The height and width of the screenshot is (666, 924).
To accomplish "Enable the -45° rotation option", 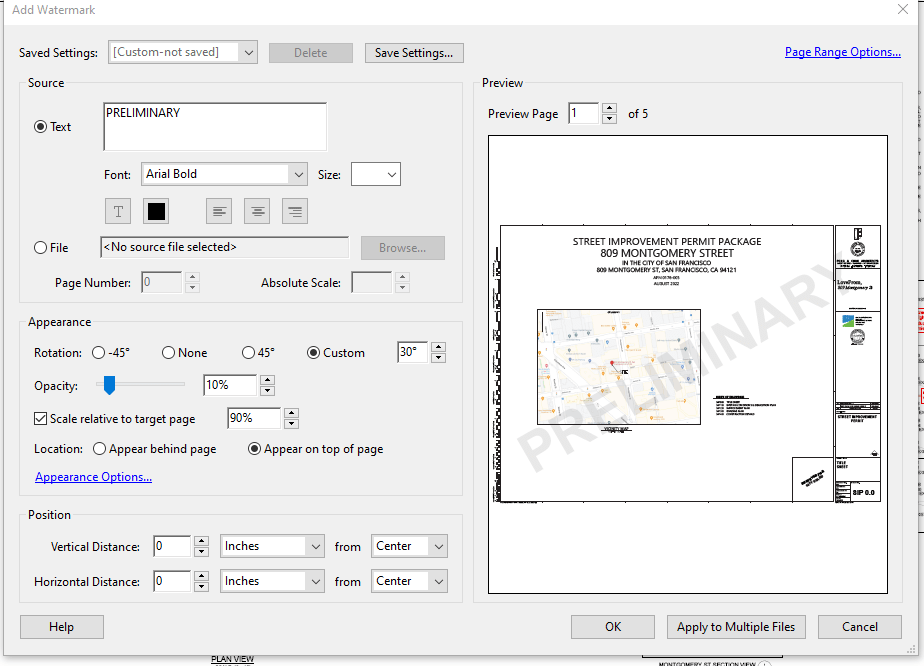I will click(x=97, y=352).
